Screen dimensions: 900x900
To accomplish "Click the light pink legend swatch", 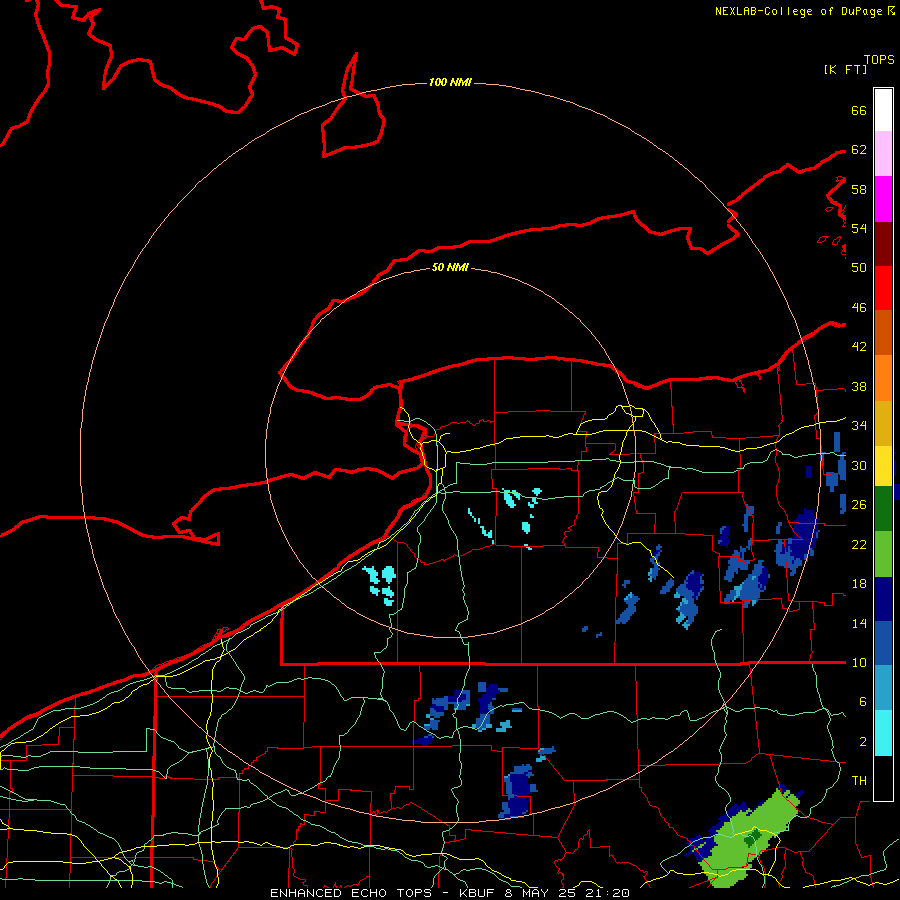I will tap(883, 154).
